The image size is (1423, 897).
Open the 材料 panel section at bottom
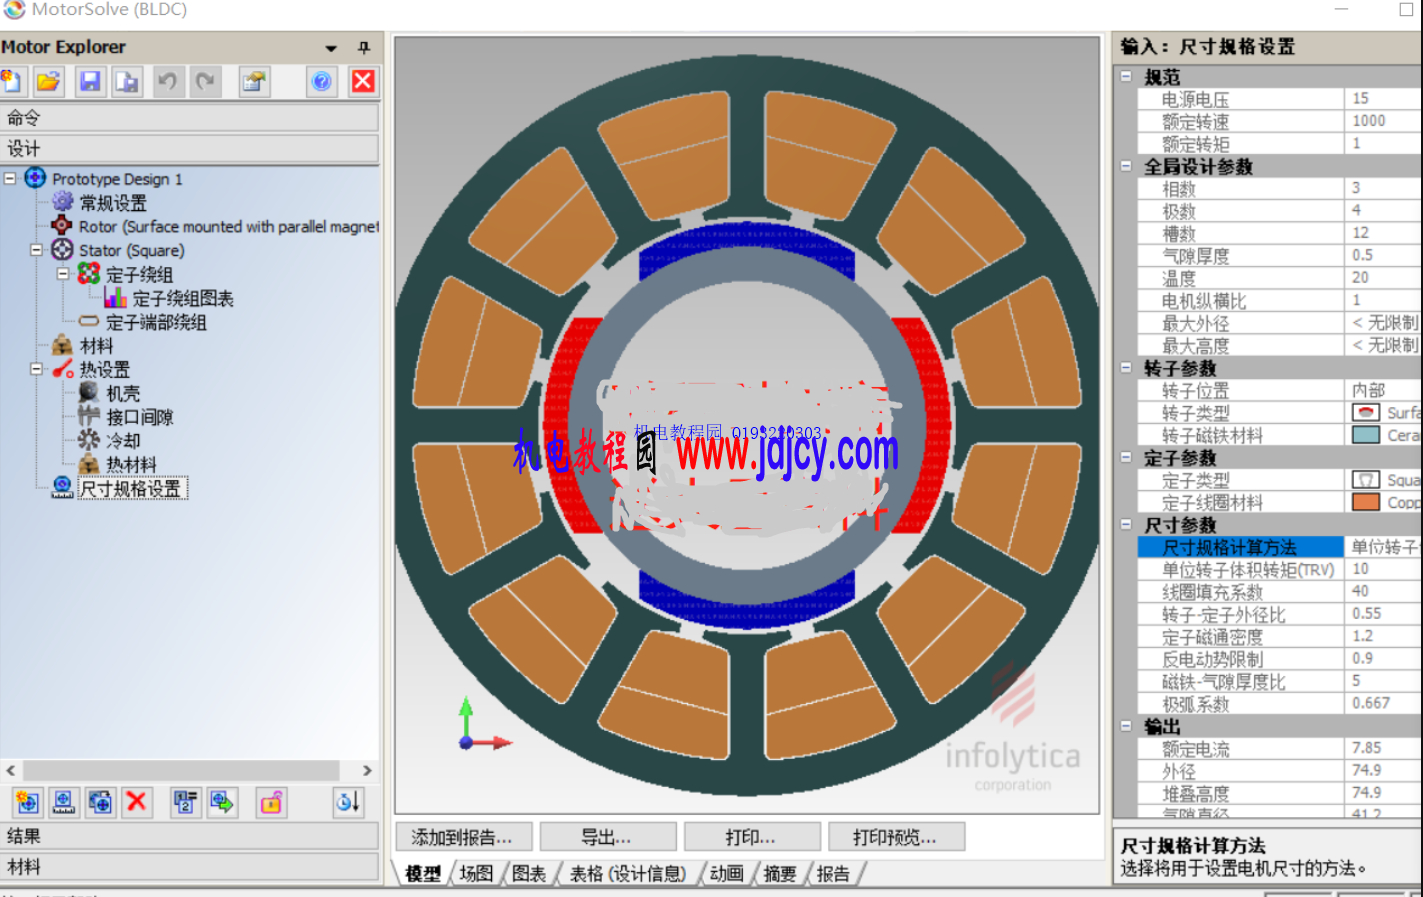click(189, 867)
